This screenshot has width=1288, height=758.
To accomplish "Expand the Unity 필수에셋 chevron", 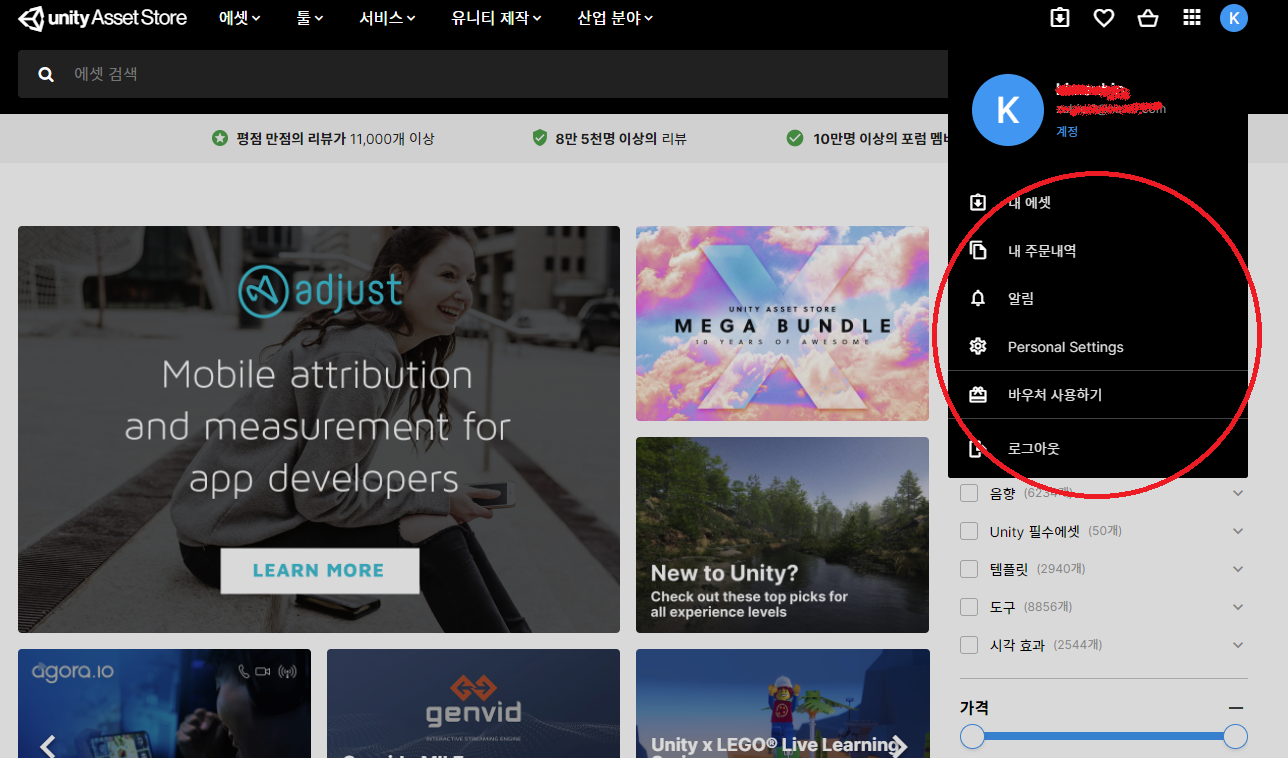I will coord(1238,531).
